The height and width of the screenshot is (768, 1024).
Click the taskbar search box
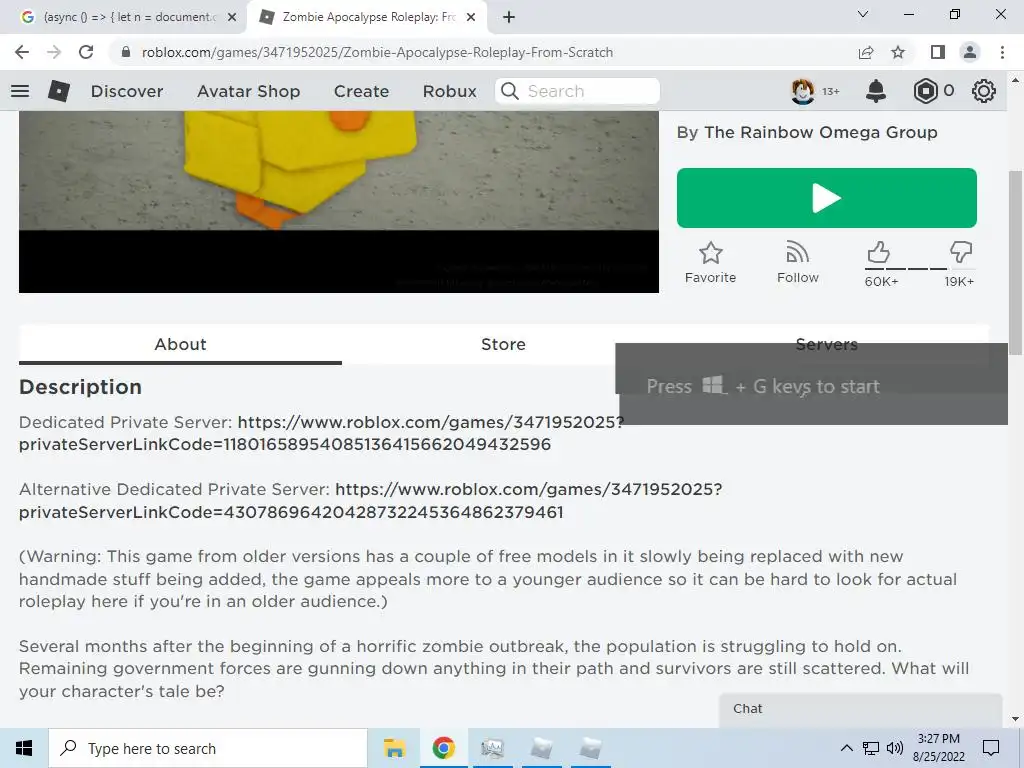point(208,748)
